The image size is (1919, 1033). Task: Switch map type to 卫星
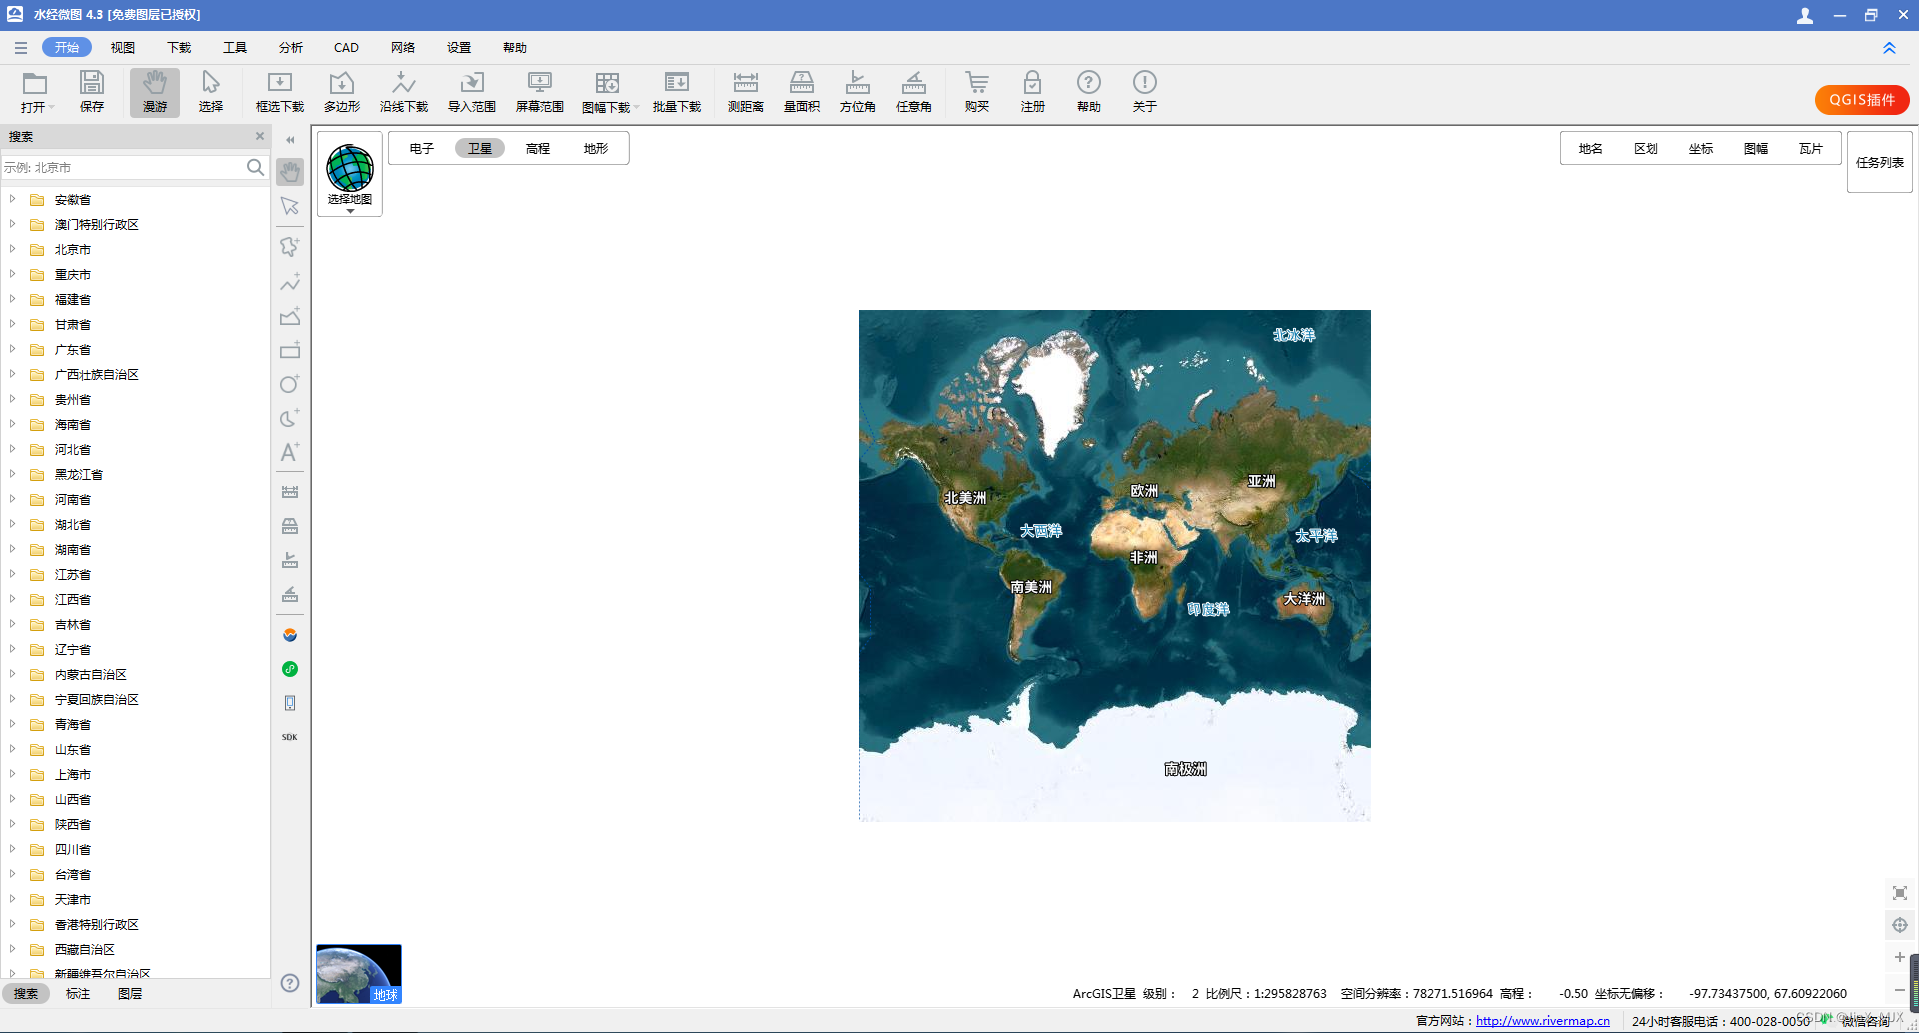click(480, 148)
